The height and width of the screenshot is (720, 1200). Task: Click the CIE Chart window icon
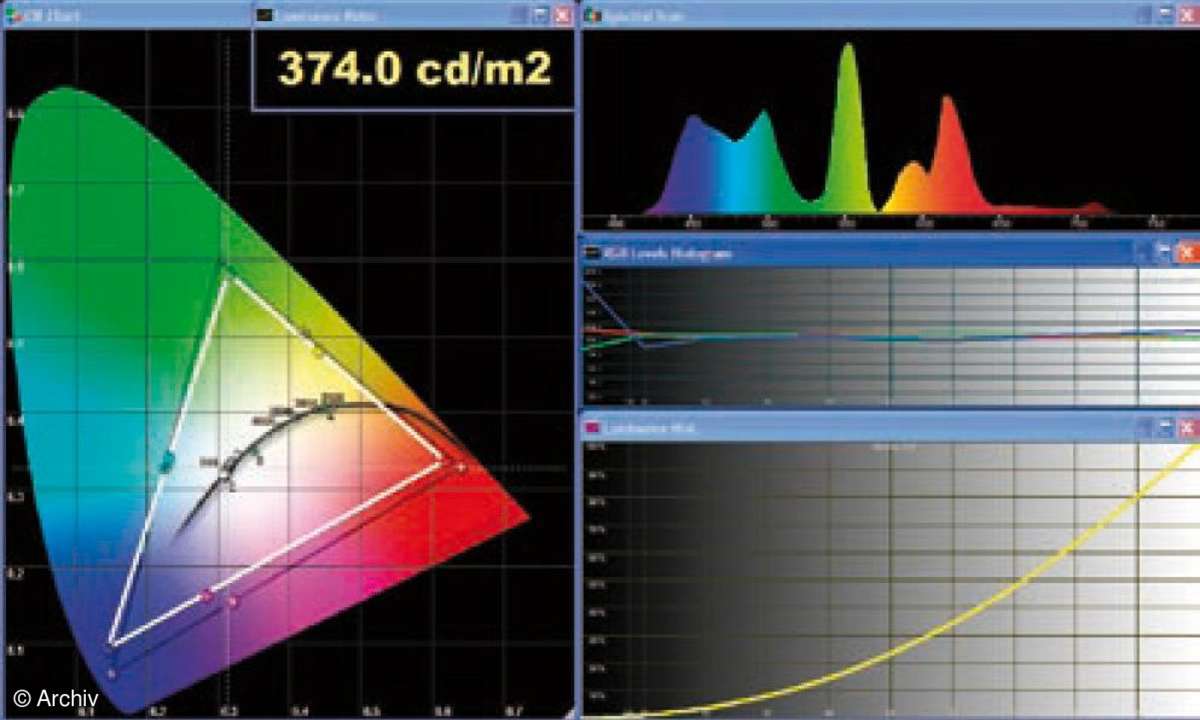coord(11,16)
